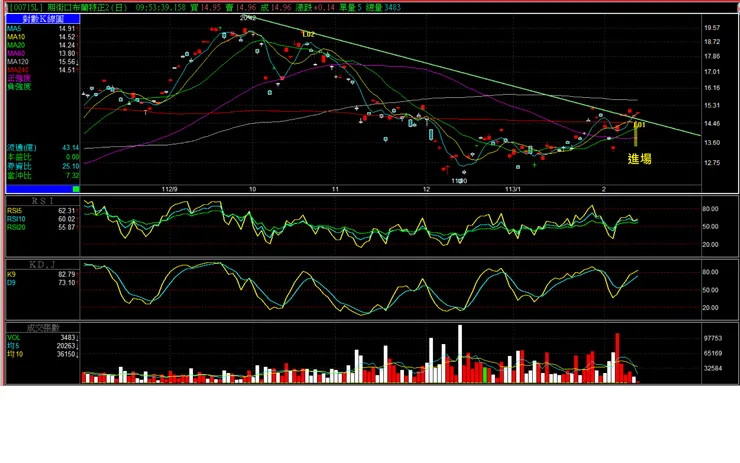Click the RSI5 value 62.31
The width and height of the screenshot is (740, 463).
point(67,211)
